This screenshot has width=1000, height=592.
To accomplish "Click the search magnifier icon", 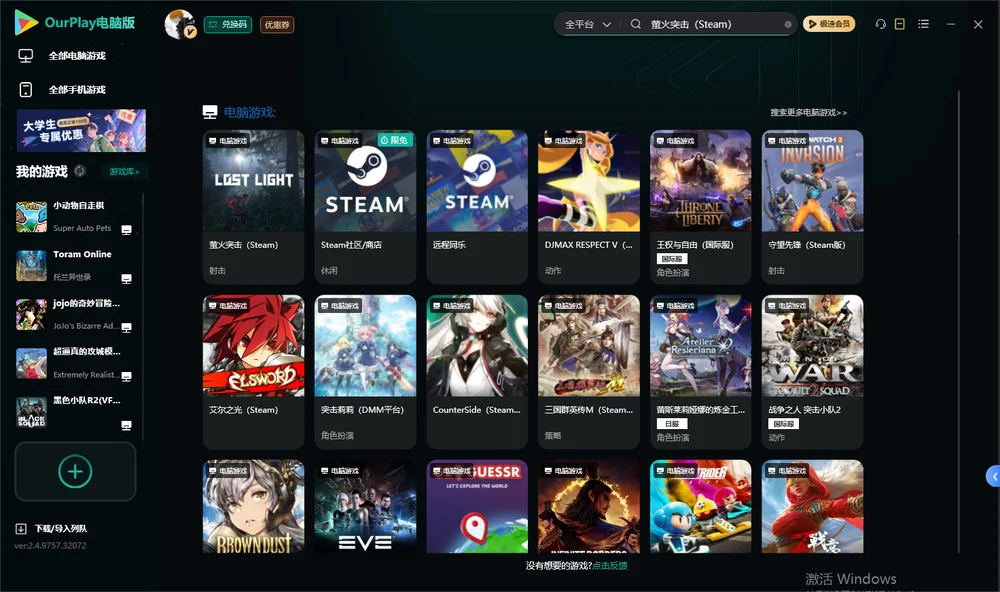I will [636, 24].
